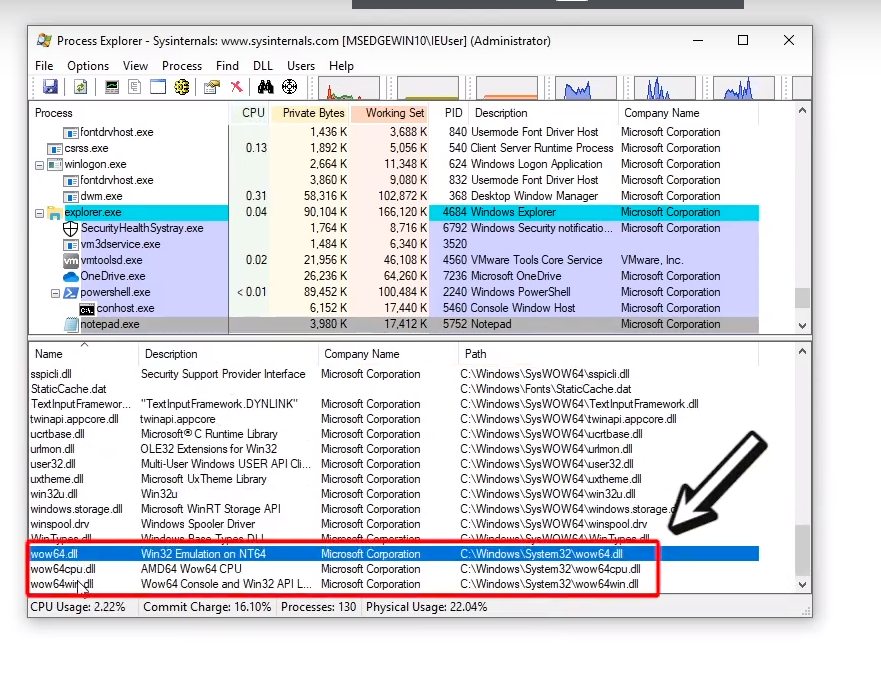The height and width of the screenshot is (676, 881).
Task: Toggle the Show Process Tree icon
Action: coord(134,87)
